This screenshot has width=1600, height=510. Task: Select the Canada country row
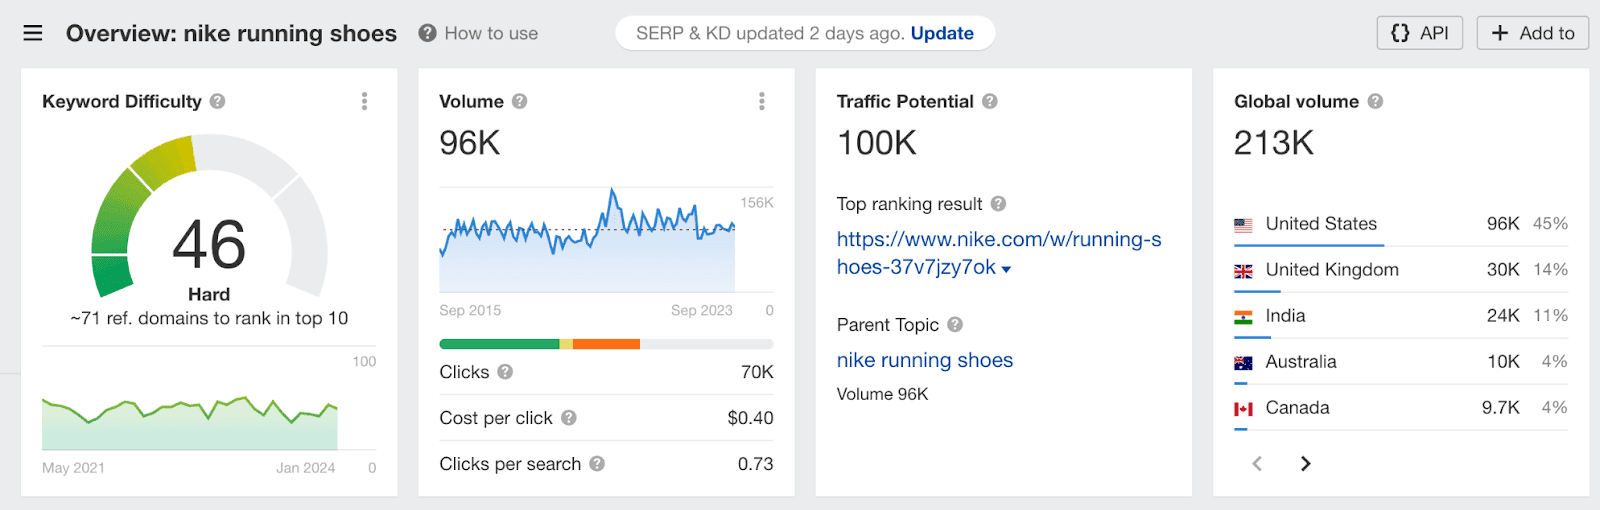click(x=1401, y=408)
